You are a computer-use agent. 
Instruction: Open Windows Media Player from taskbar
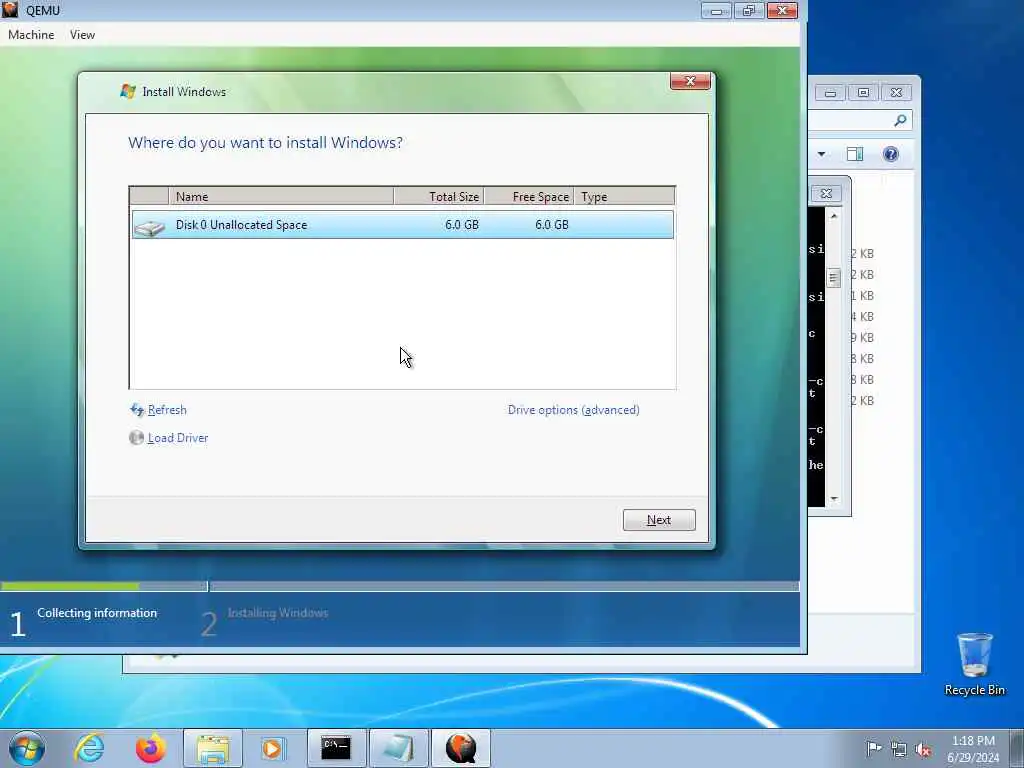tap(273, 748)
